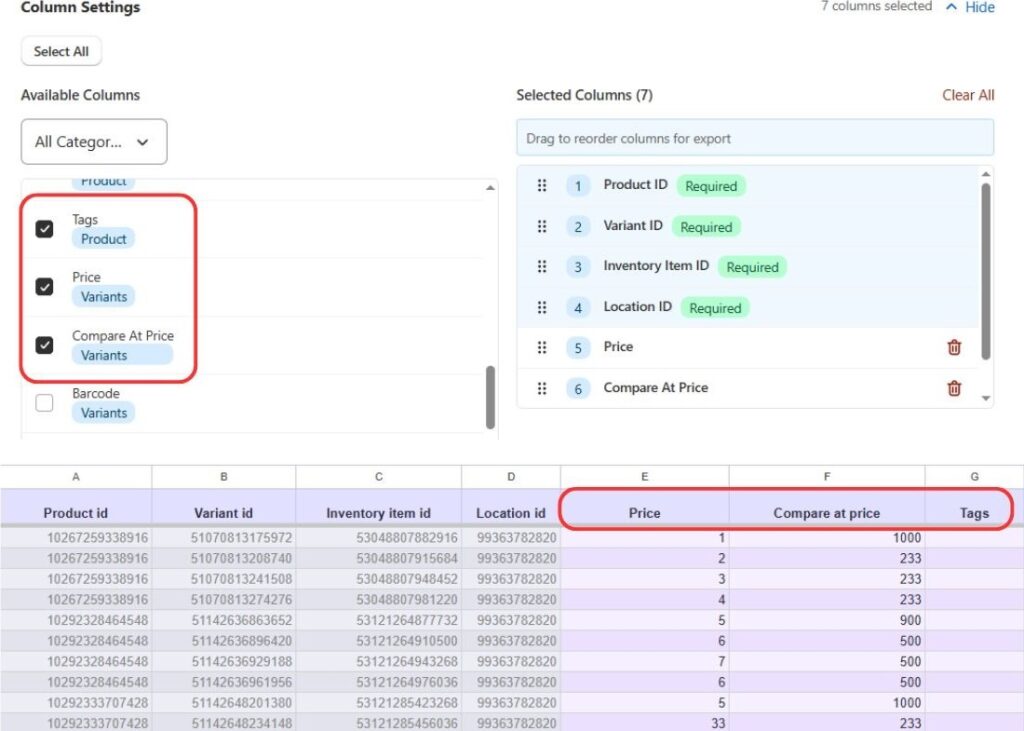Click the Clear All link
The height and width of the screenshot is (731, 1024).
967,95
